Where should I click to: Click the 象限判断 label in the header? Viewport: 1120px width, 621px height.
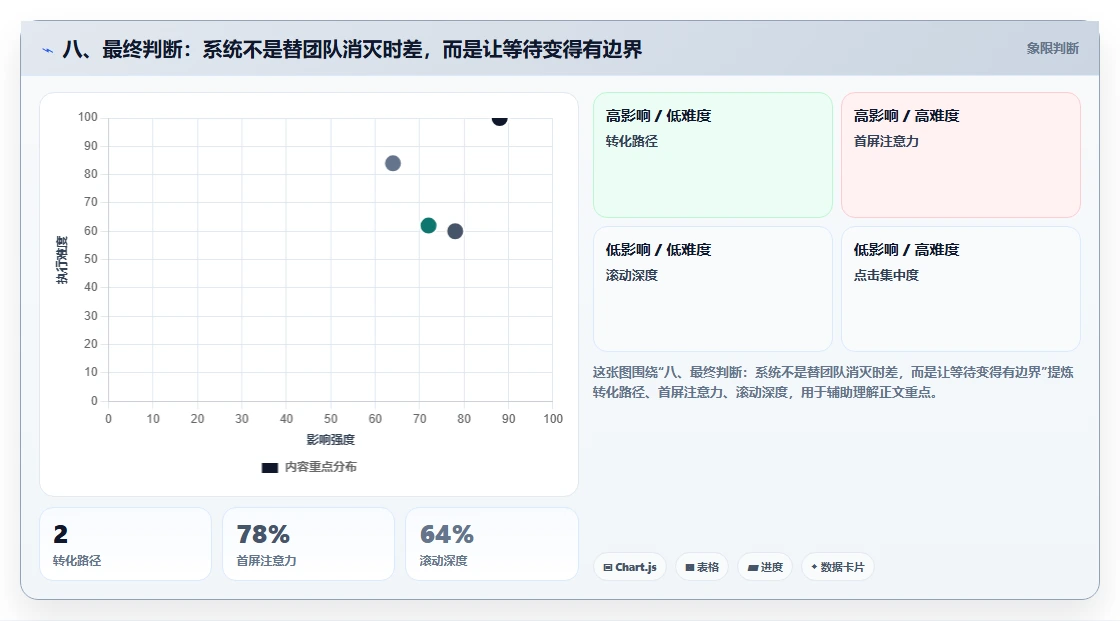coord(1052,49)
